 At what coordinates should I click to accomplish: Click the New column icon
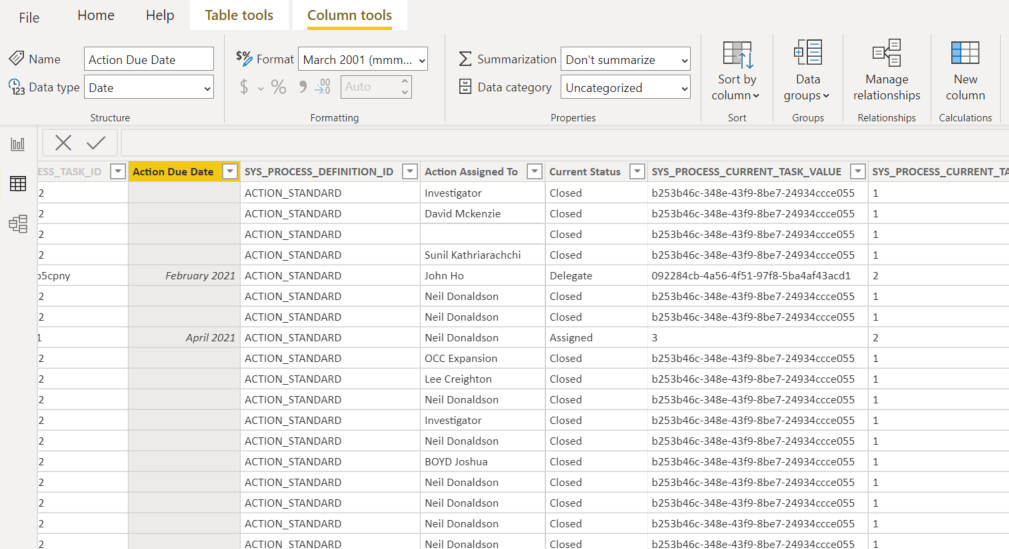(965, 53)
